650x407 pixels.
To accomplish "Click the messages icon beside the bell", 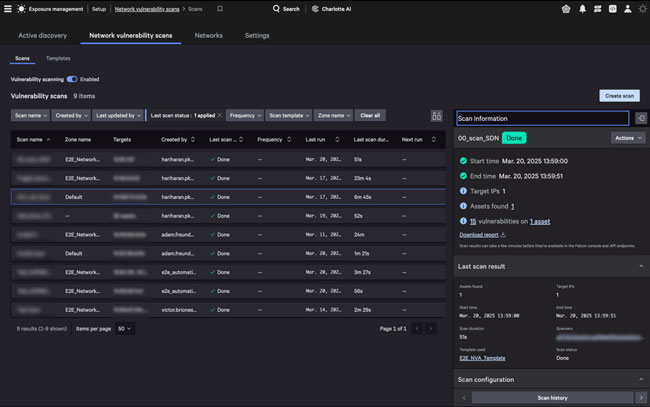I will 597,9.
